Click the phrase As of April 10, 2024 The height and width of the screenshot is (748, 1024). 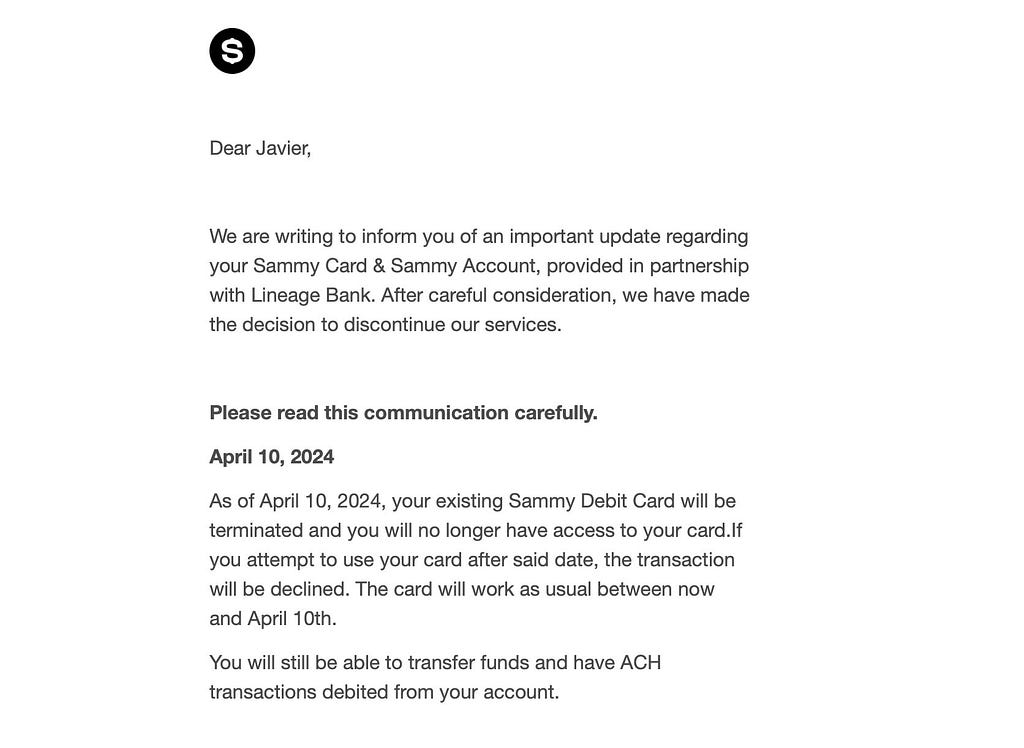click(297, 501)
